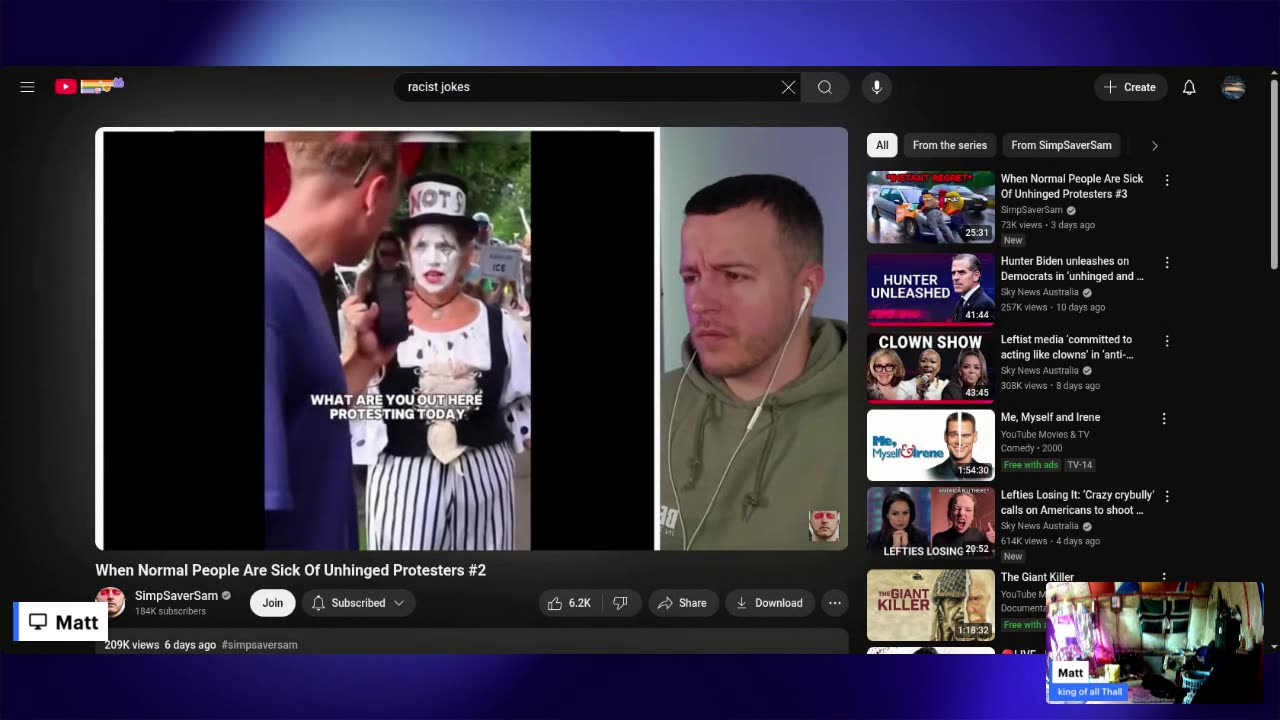Screen dimensions: 1280x720
Task: Open 'Hunter Biden unleashes on Democrats' title
Action: pos(1072,268)
